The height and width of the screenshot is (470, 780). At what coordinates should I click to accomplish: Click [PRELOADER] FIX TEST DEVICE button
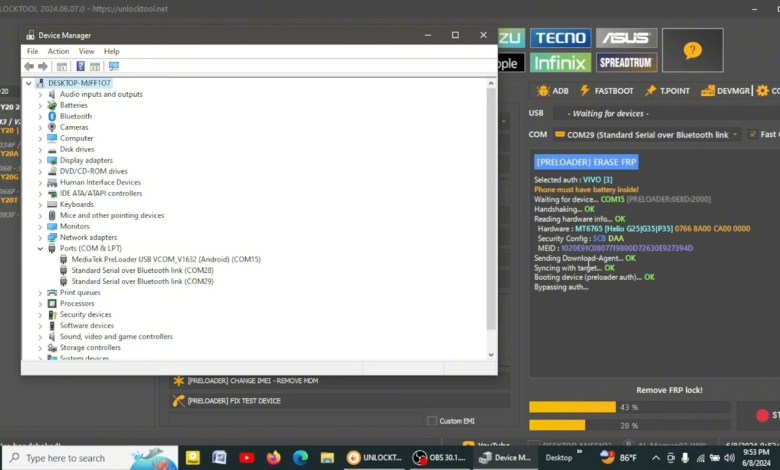(233, 401)
